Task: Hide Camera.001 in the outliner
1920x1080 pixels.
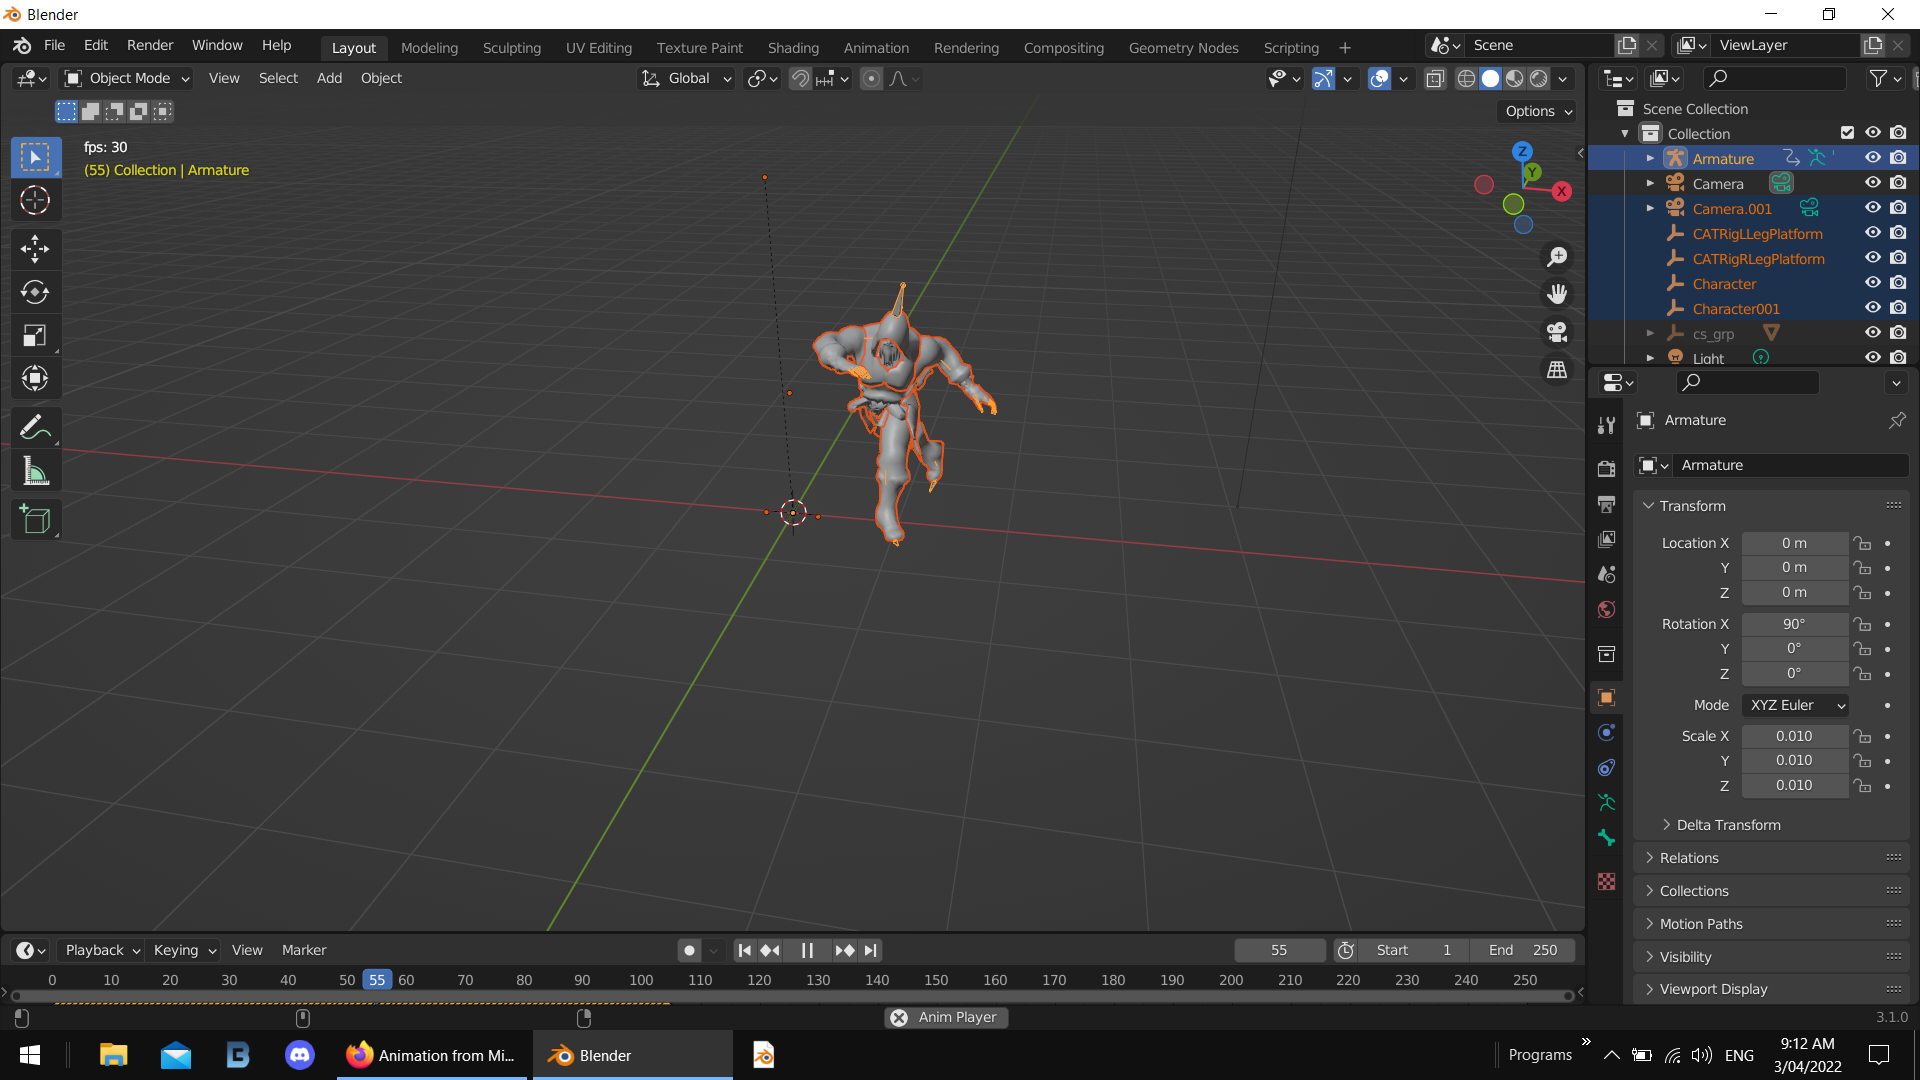Action: coord(1873,207)
